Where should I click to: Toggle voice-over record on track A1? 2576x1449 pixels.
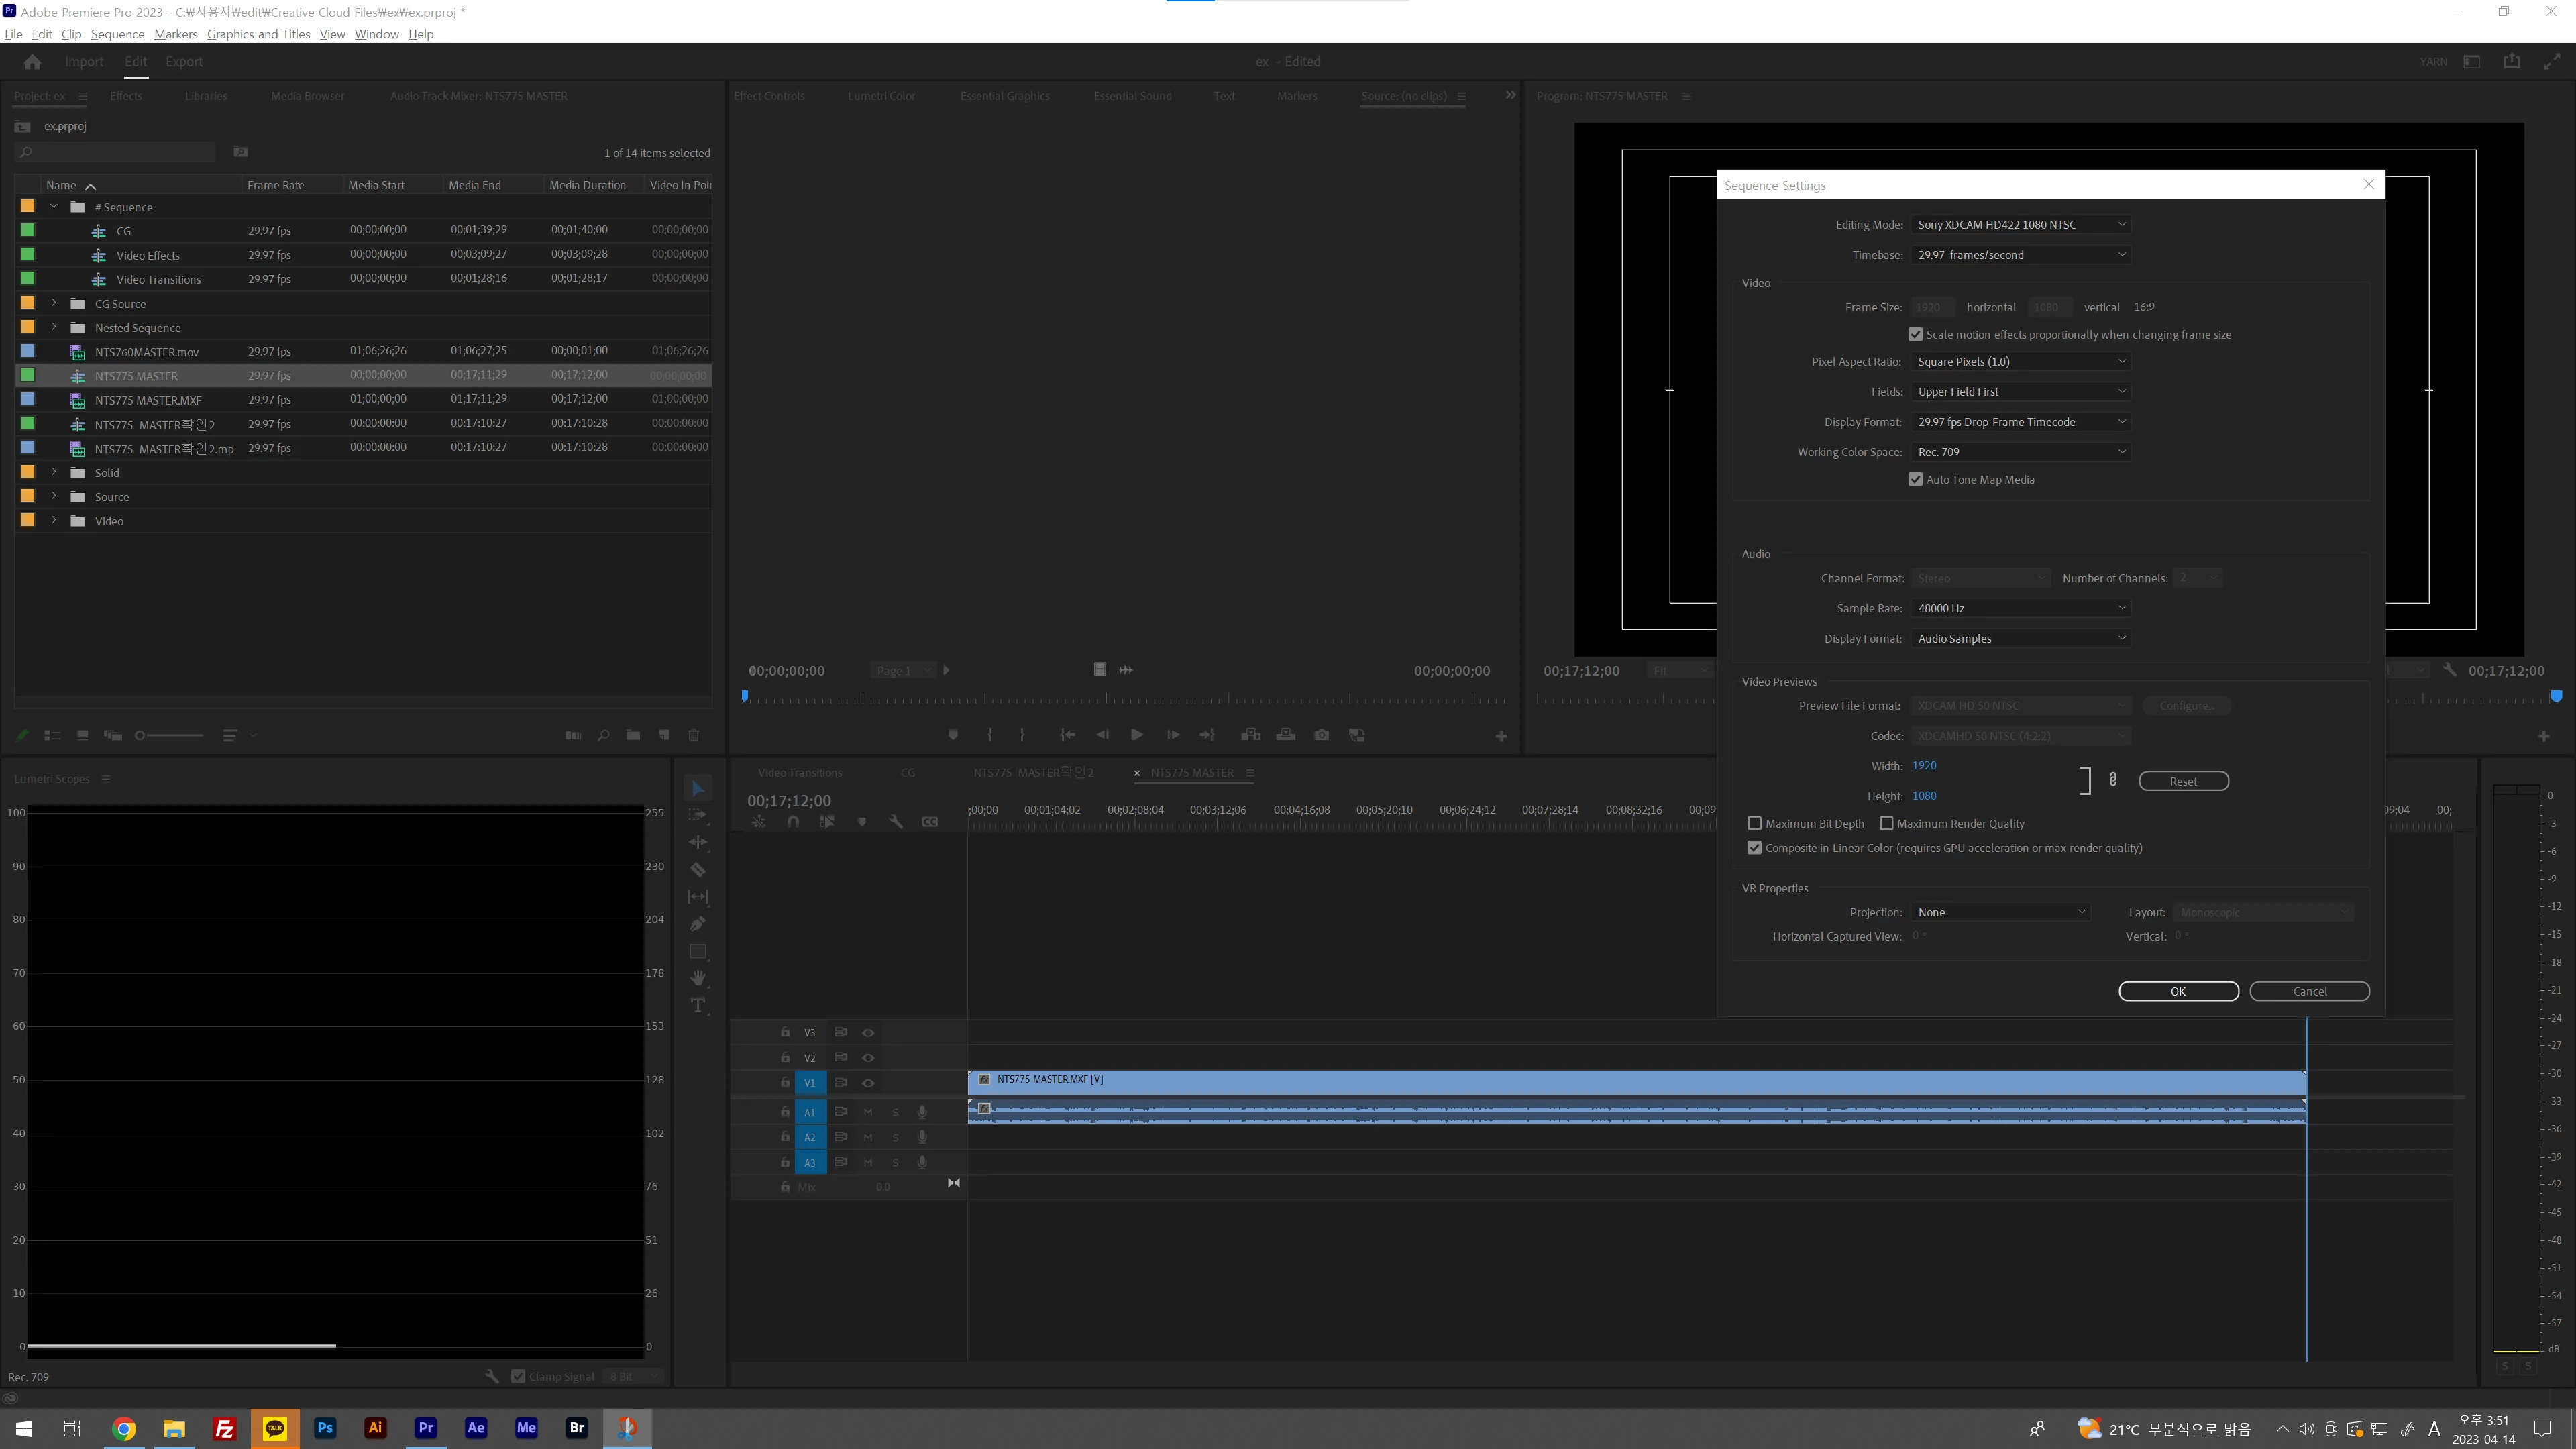click(922, 1112)
